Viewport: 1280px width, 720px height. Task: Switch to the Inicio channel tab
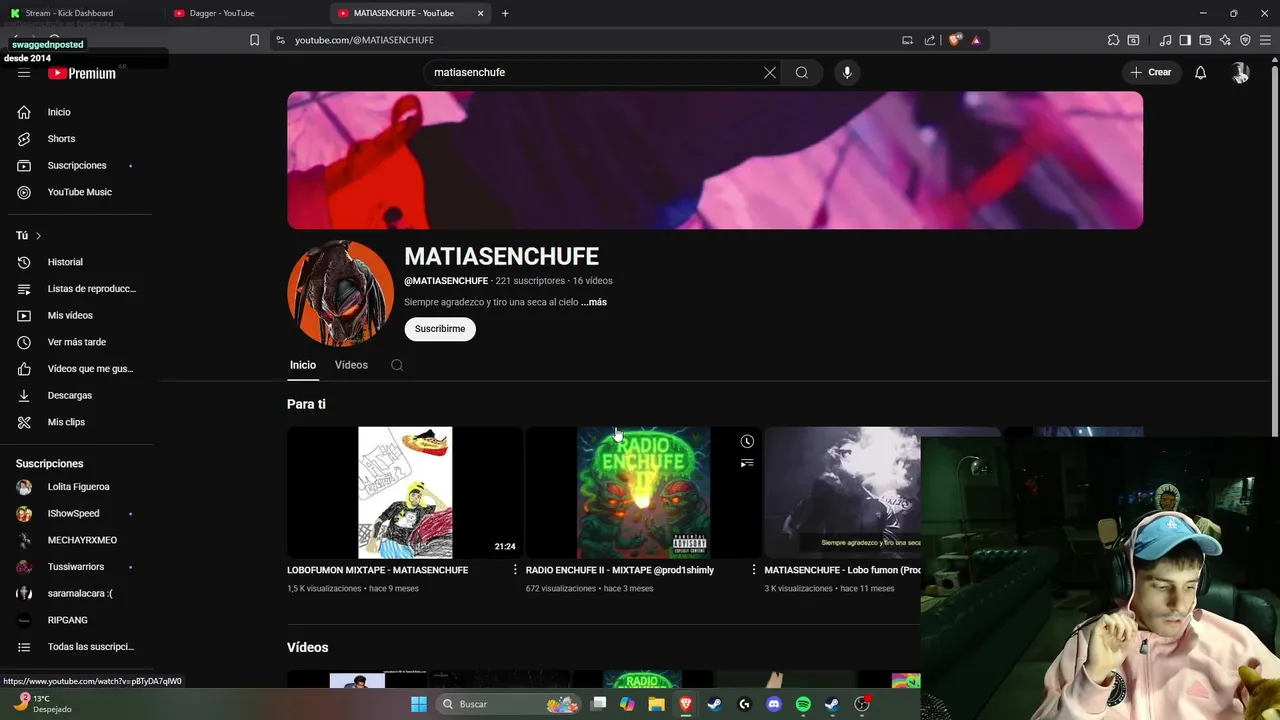point(303,365)
